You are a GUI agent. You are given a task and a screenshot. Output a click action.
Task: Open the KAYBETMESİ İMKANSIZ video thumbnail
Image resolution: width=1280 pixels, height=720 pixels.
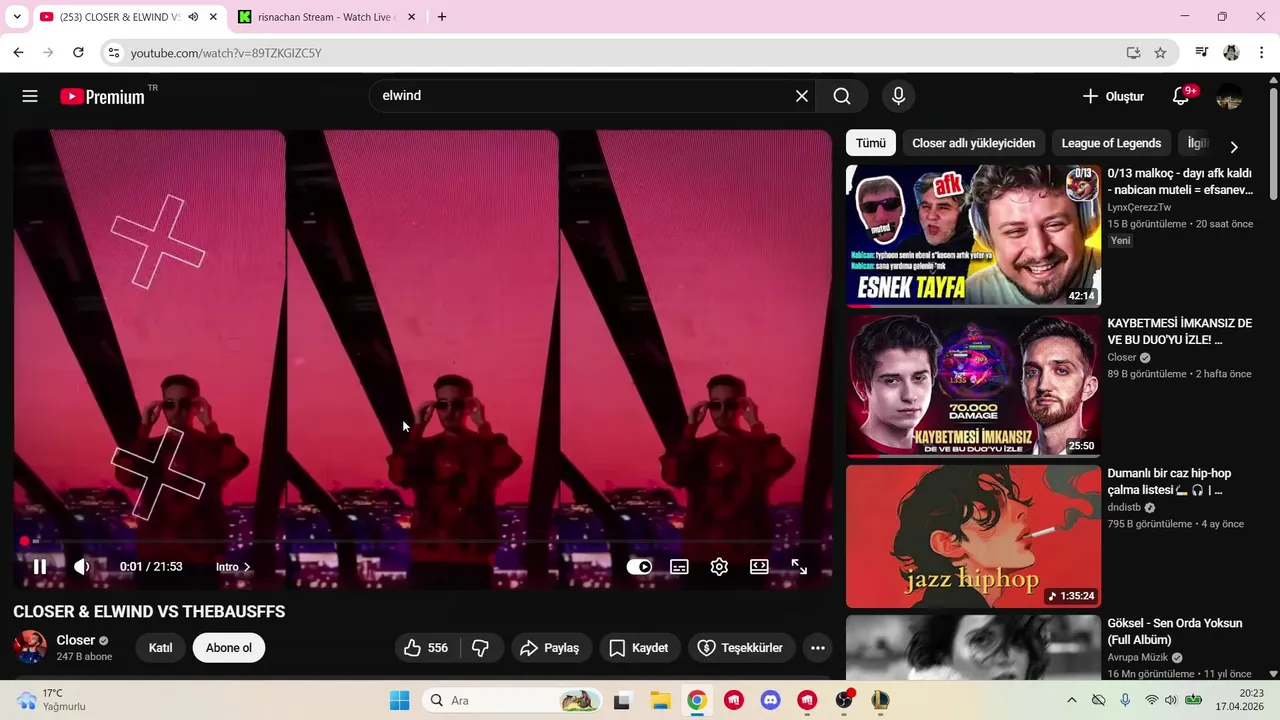point(973,386)
